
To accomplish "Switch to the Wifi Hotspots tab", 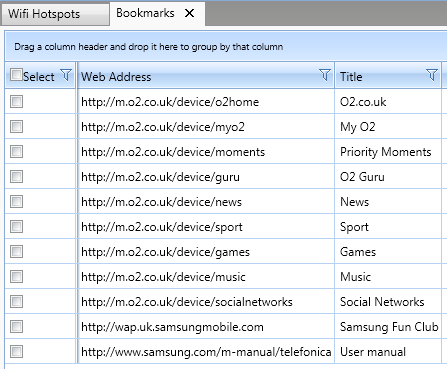I will tap(55, 14).
